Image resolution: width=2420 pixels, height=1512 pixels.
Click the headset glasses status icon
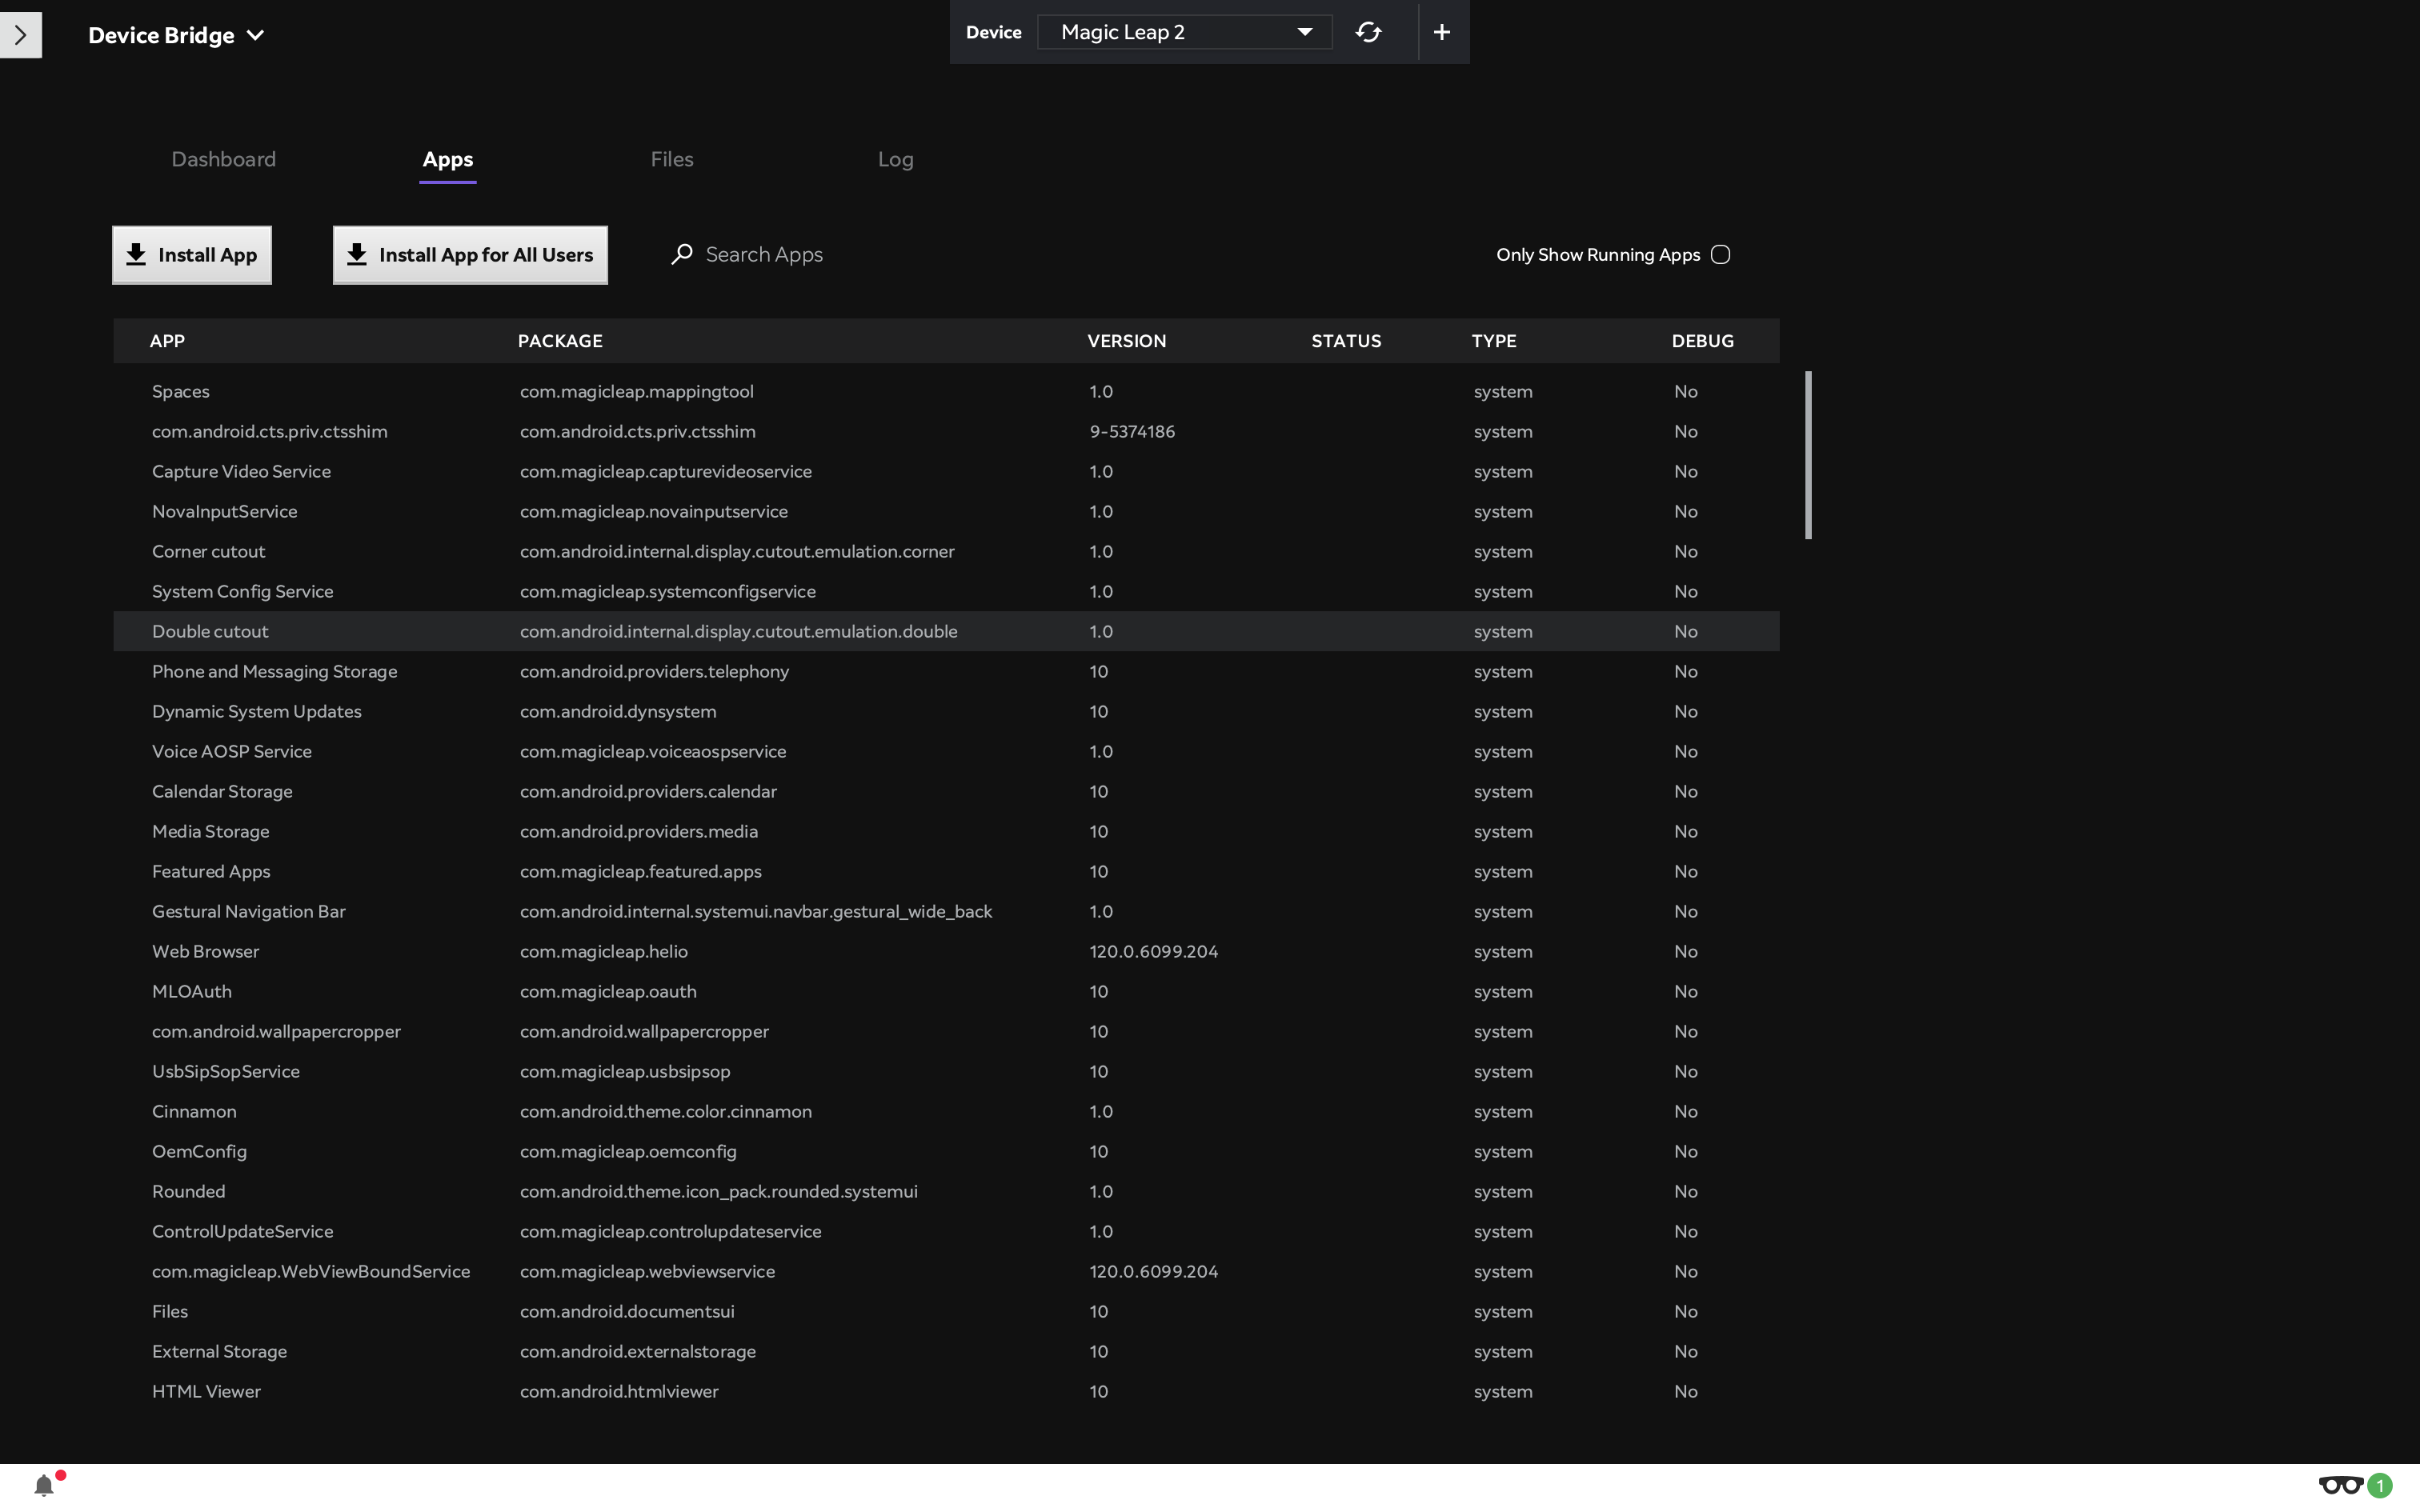click(x=2341, y=1485)
